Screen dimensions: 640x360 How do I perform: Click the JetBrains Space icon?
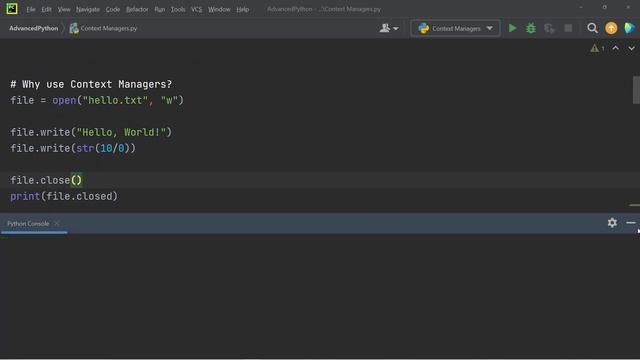click(x=629, y=28)
